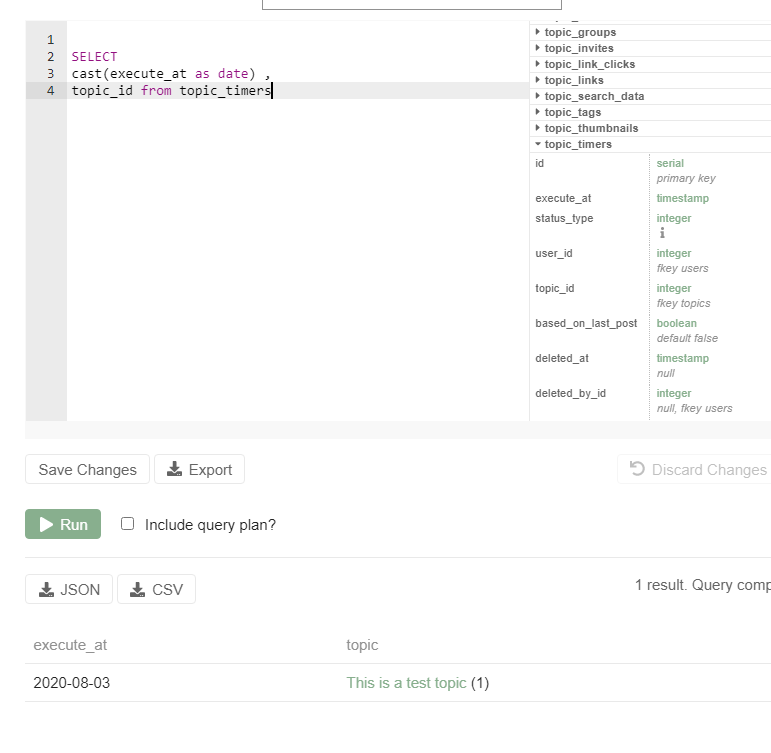Click Save Changes button
771x753 pixels.
(x=88, y=469)
